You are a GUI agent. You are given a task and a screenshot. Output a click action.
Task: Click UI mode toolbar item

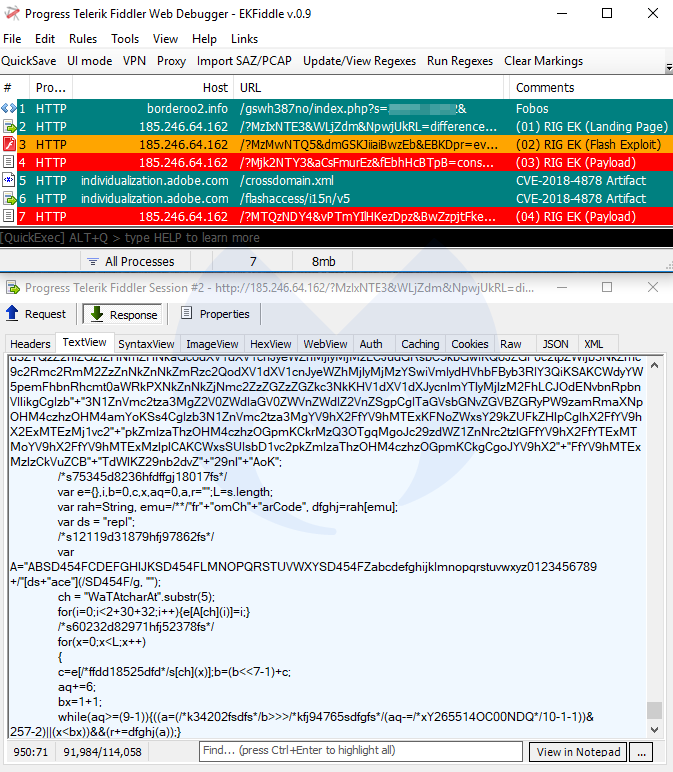[90, 61]
